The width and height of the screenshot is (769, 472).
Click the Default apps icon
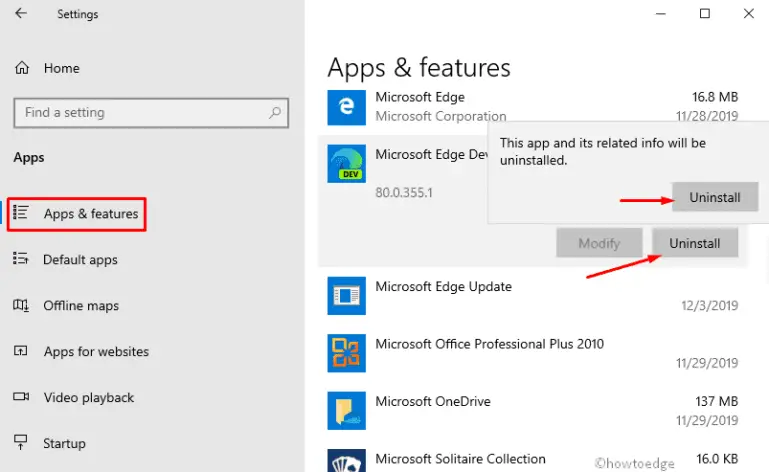pyautogui.click(x=21, y=258)
